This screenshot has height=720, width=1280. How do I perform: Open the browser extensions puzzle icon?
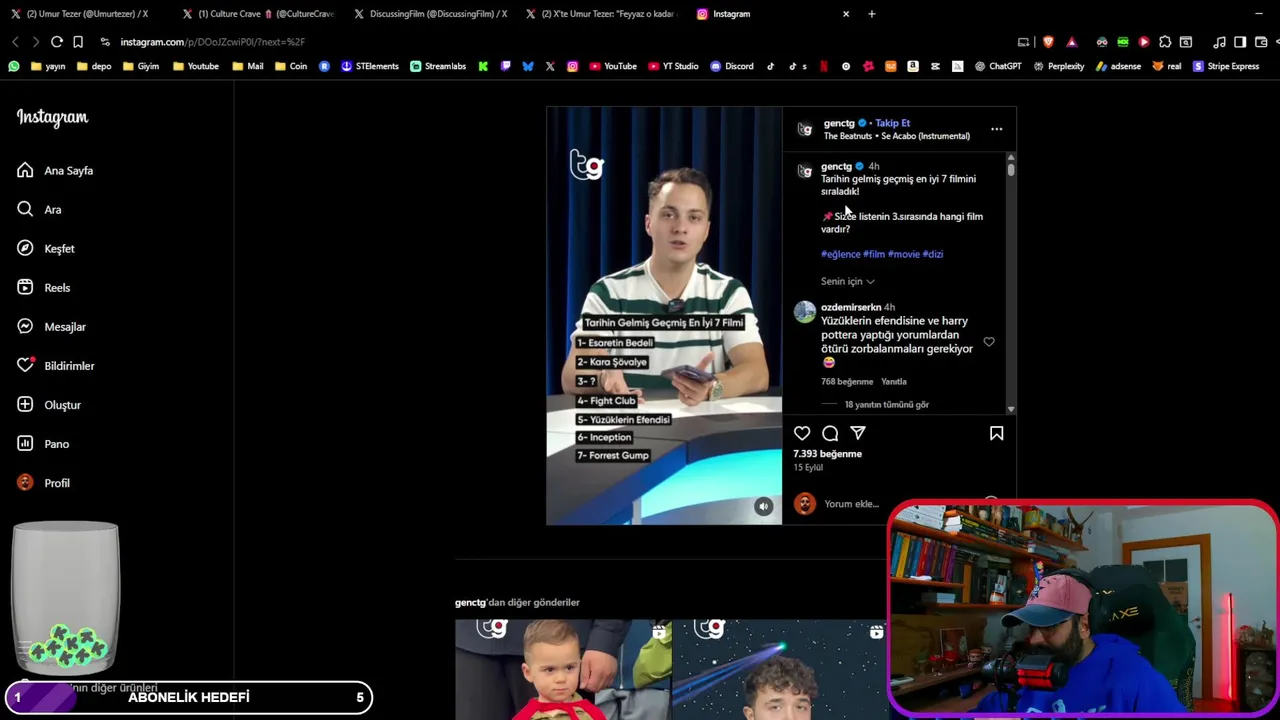[x=1165, y=42]
